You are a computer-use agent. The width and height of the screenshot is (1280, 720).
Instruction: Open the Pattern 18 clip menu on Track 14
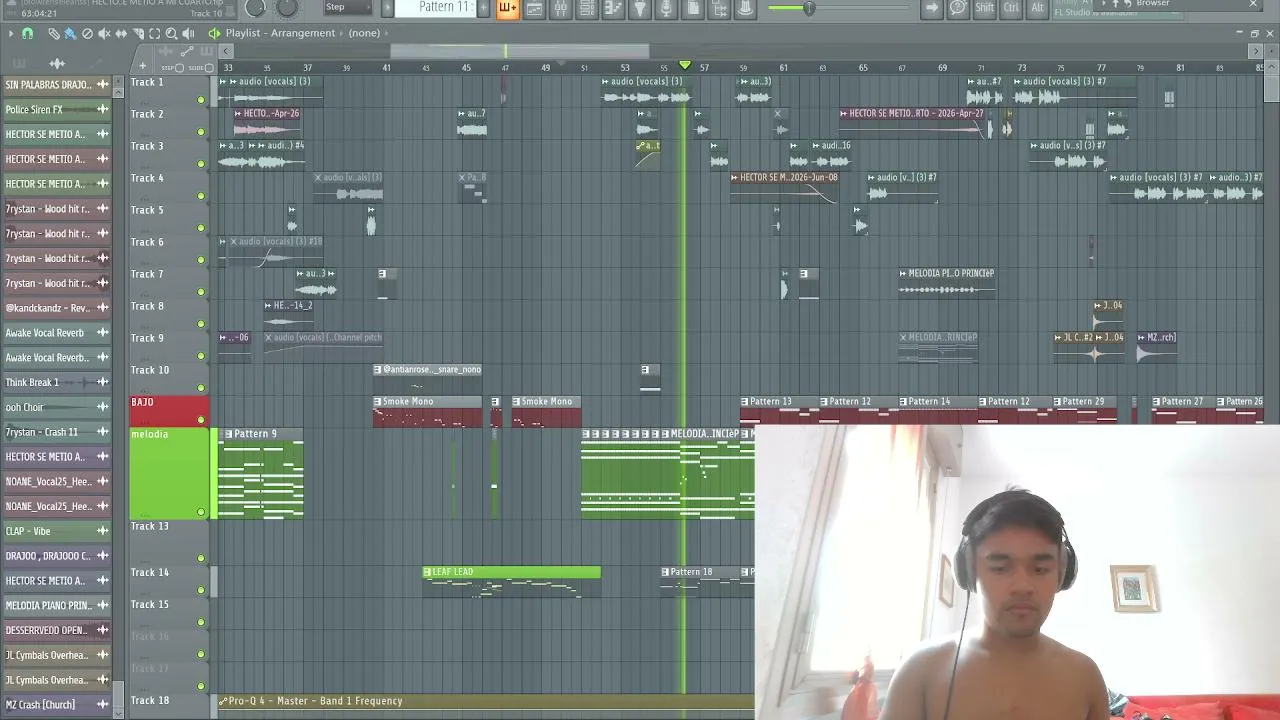(665, 572)
